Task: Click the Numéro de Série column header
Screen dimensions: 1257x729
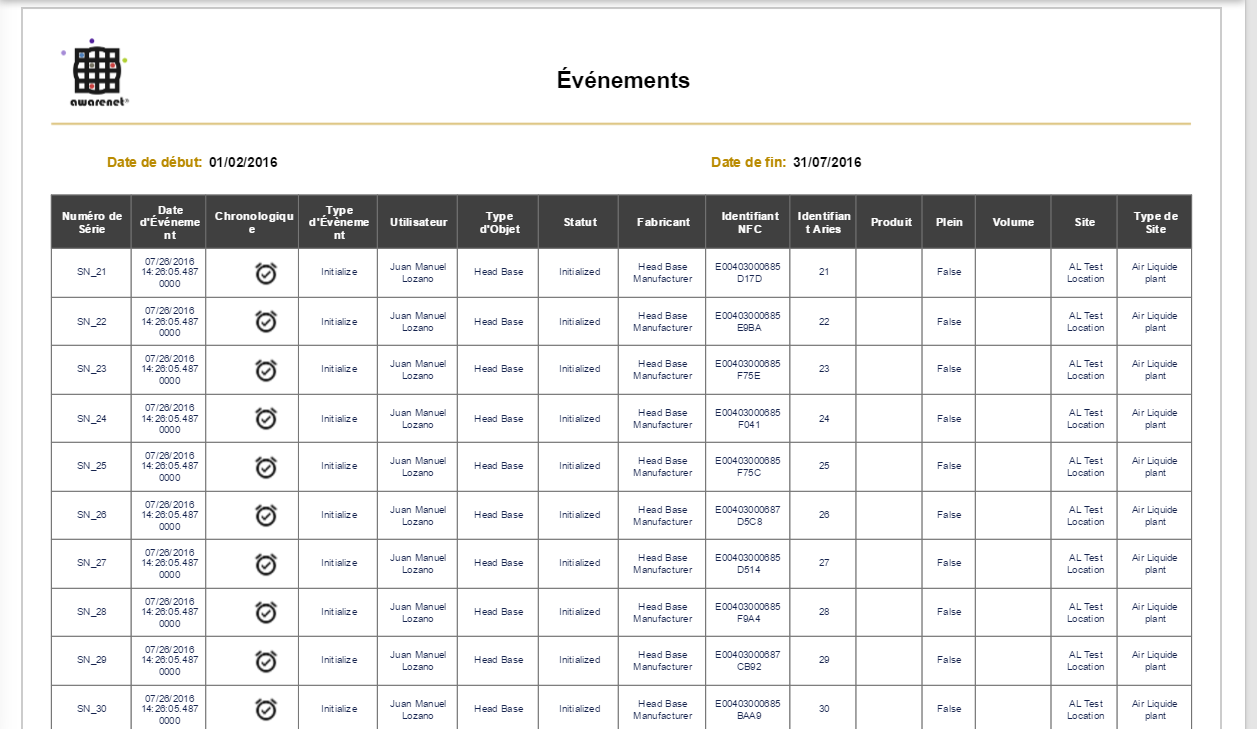Action: point(91,222)
